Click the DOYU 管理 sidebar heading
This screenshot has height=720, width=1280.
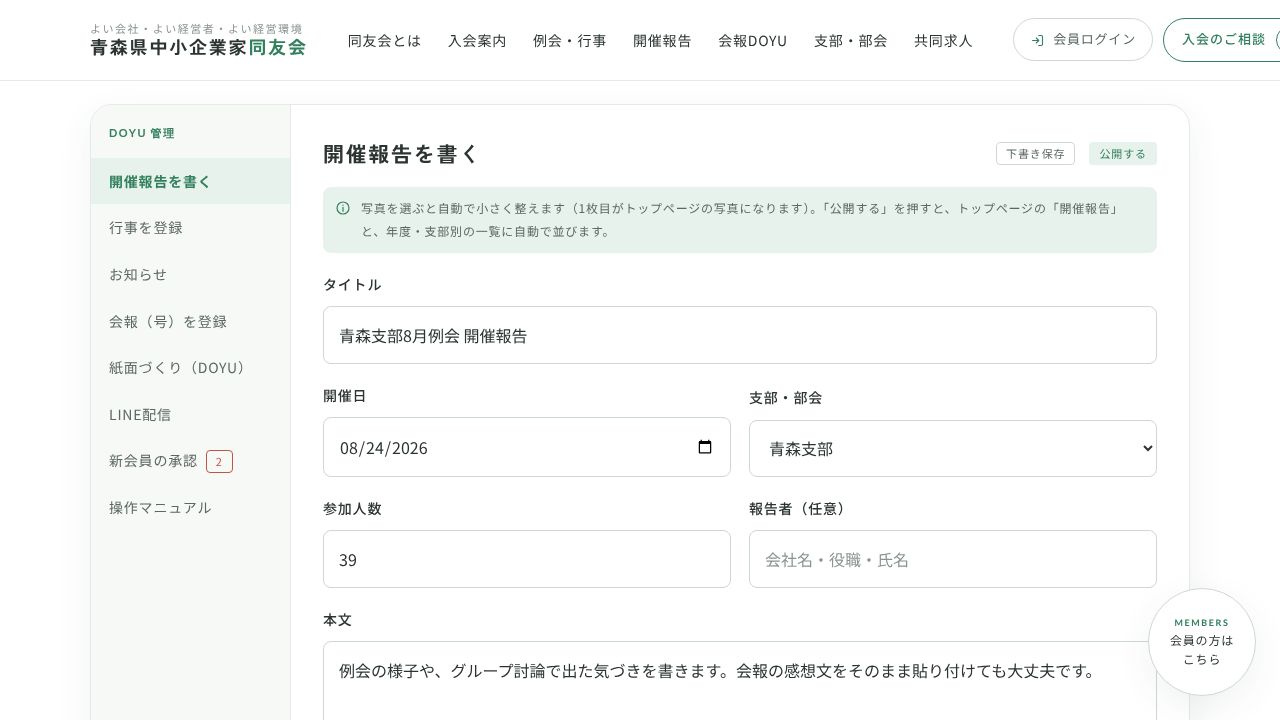tap(142, 133)
